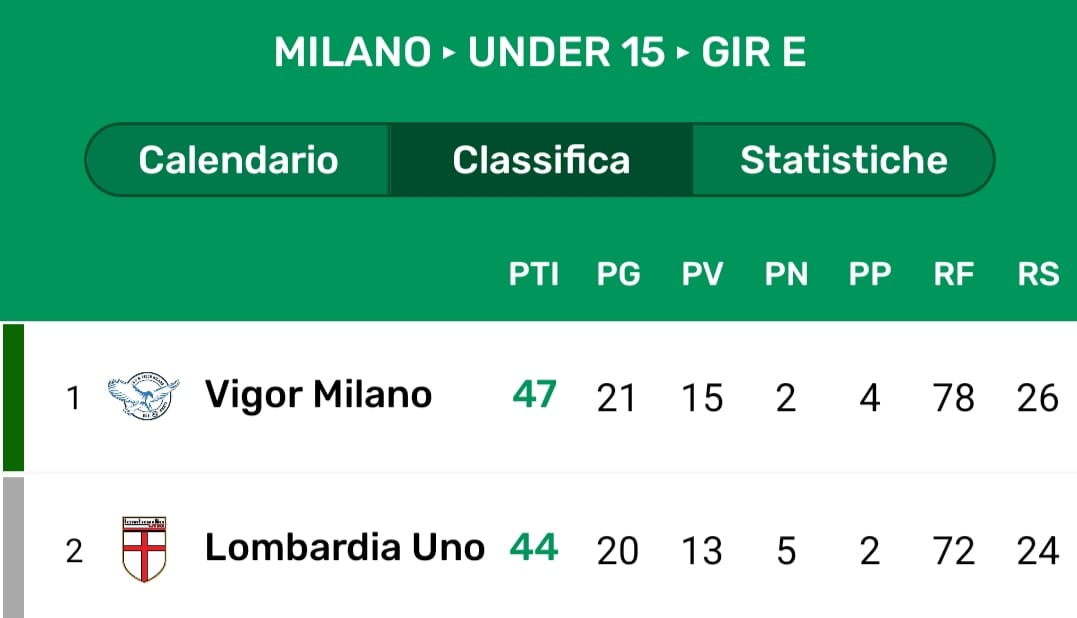Click the PP column header
This screenshot has width=1077, height=618.
pos(870,274)
